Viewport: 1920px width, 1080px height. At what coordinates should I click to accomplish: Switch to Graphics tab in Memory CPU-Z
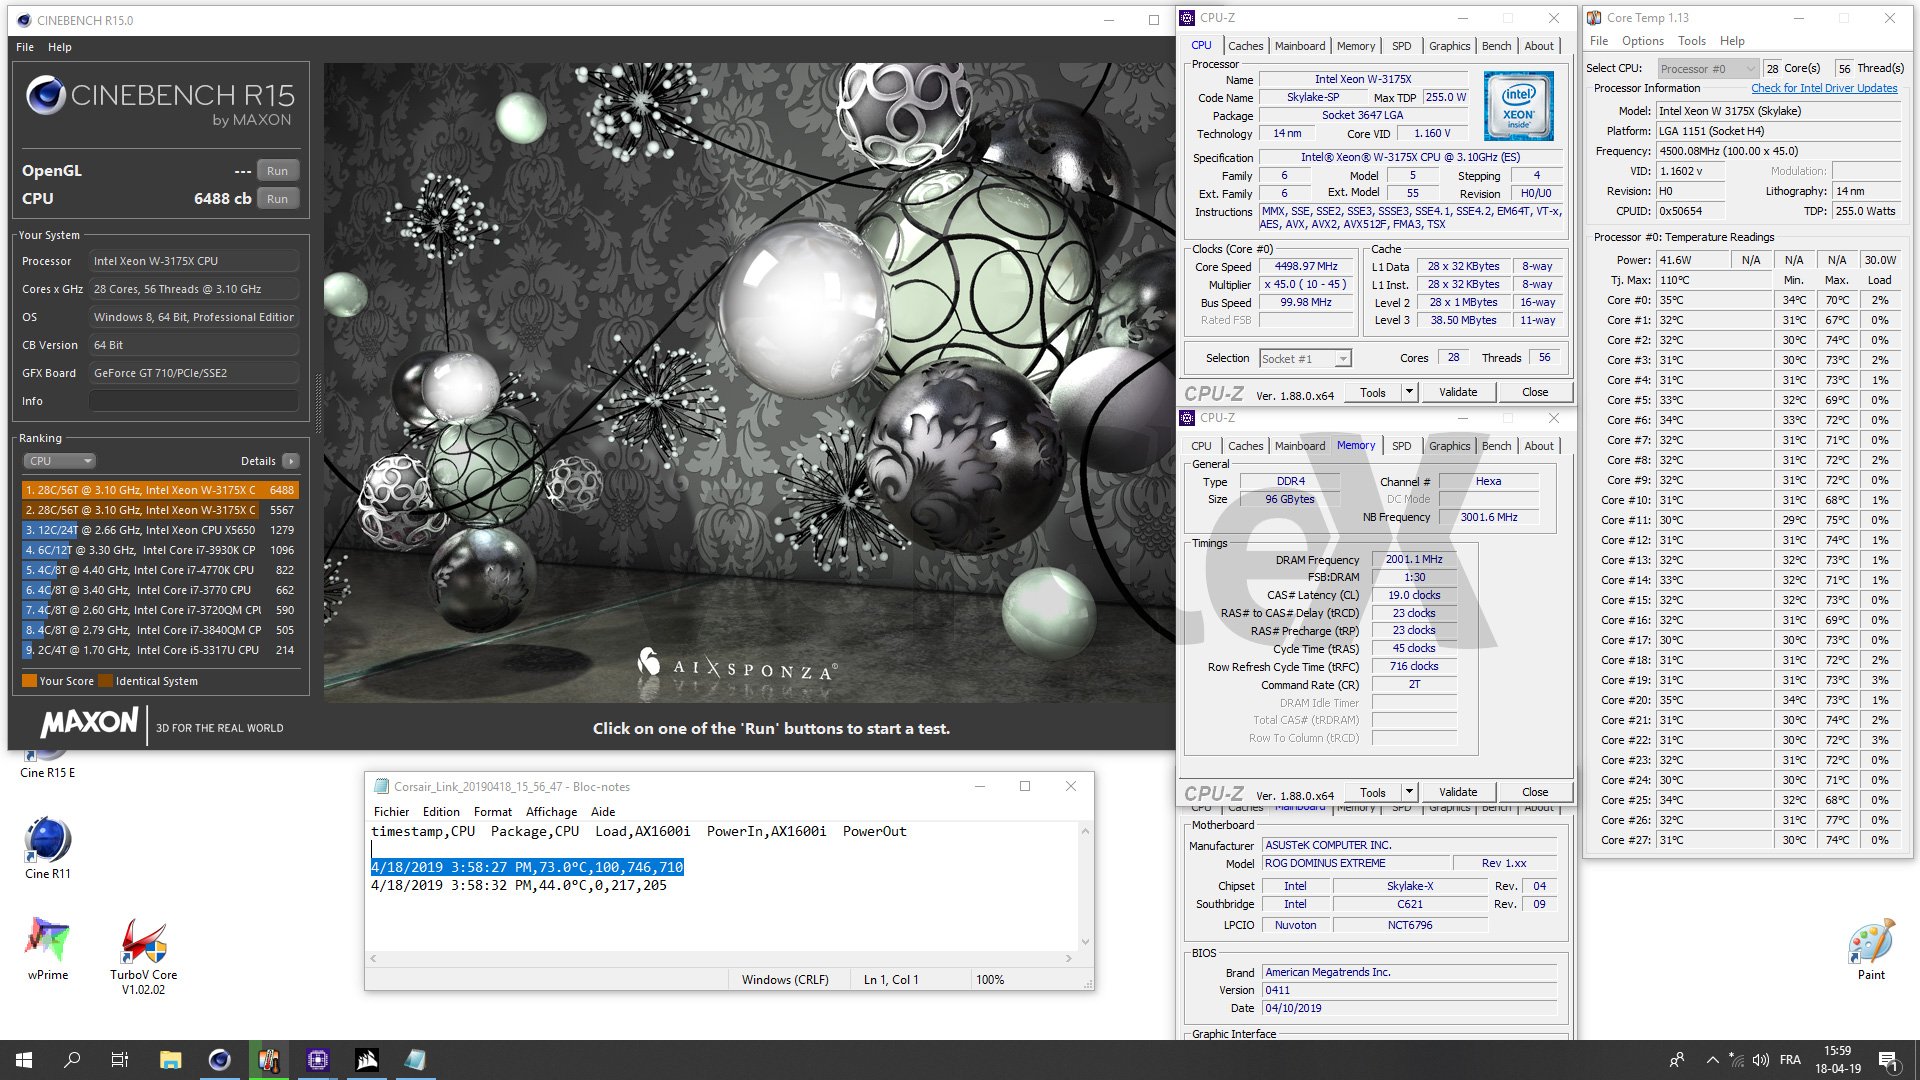click(1449, 446)
